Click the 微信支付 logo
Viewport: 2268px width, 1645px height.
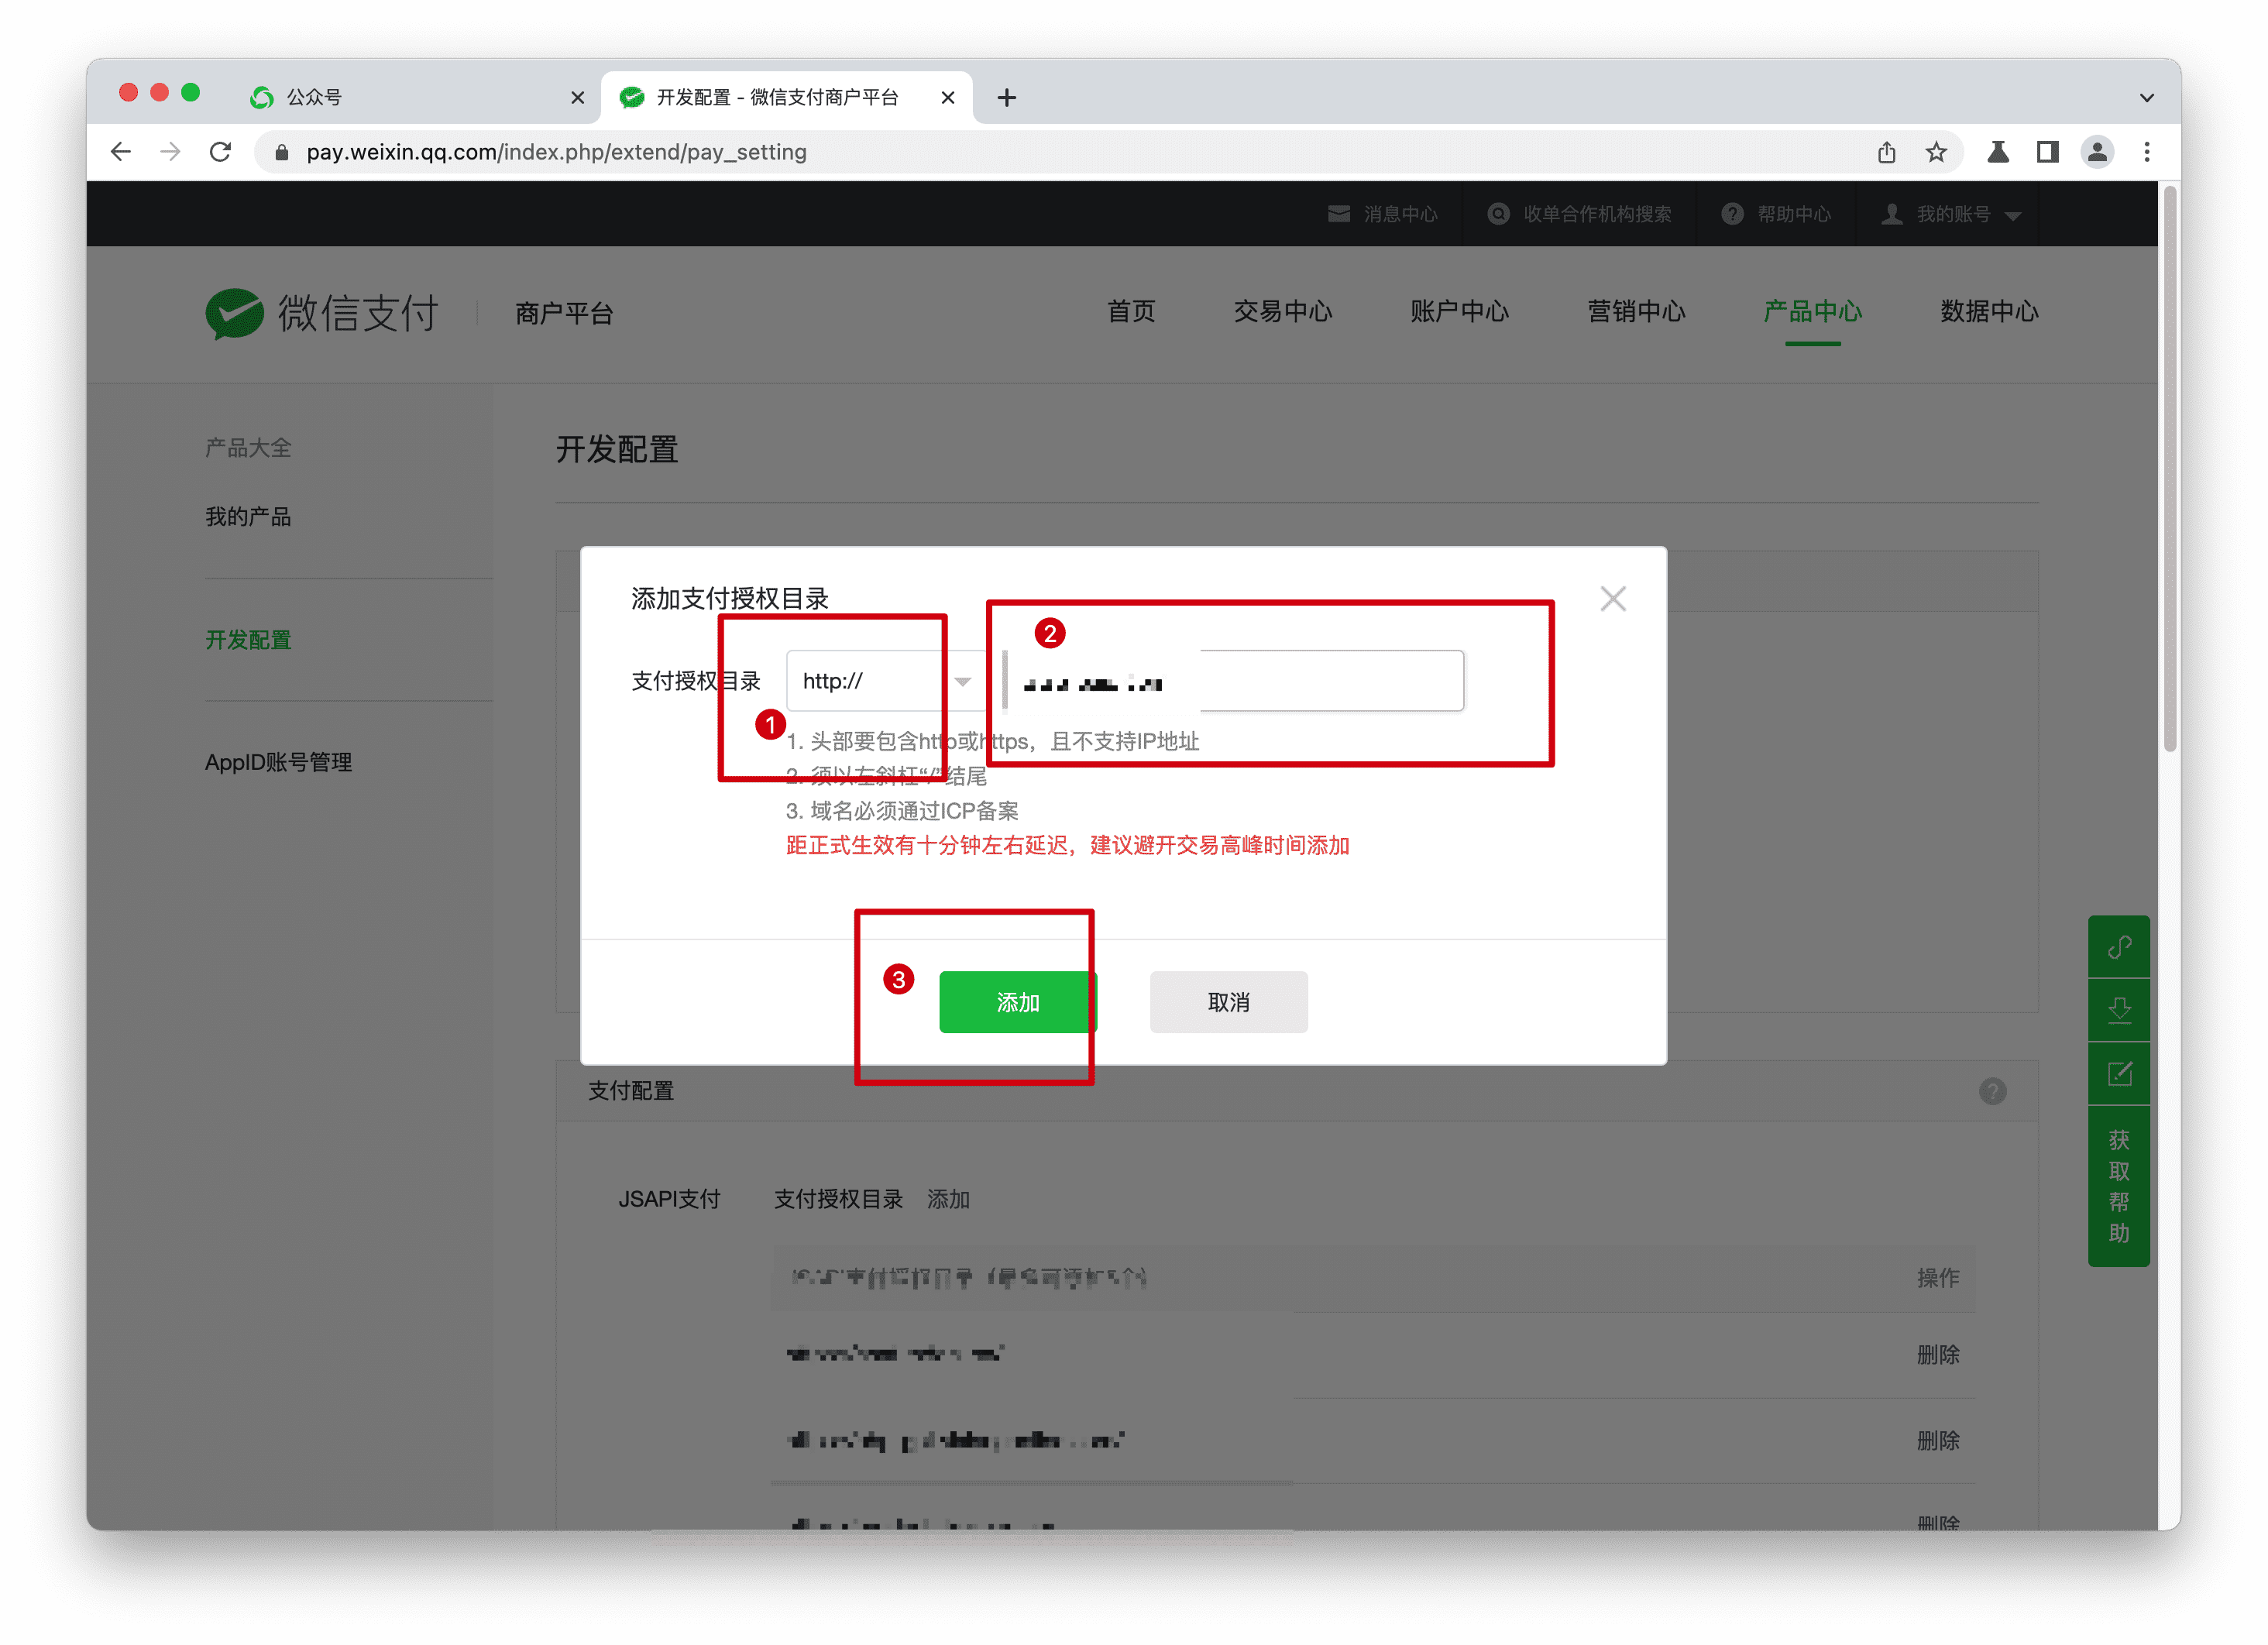click(322, 313)
